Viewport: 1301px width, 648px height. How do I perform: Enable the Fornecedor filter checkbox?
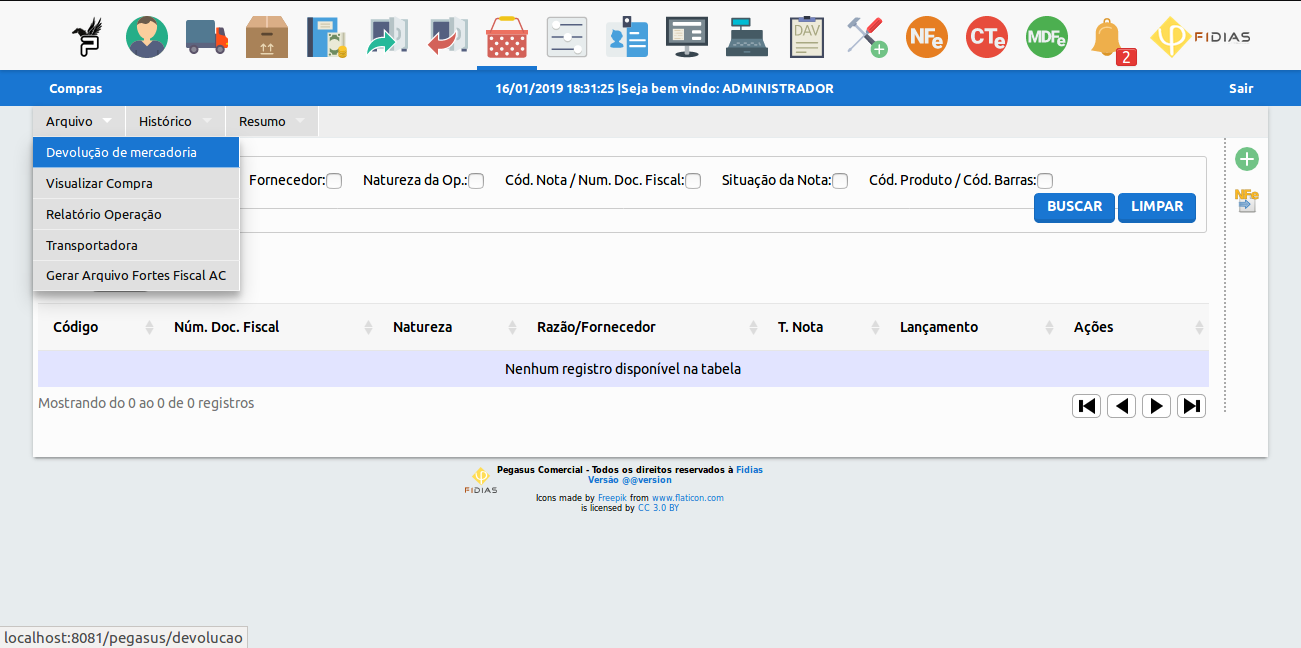coord(334,181)
